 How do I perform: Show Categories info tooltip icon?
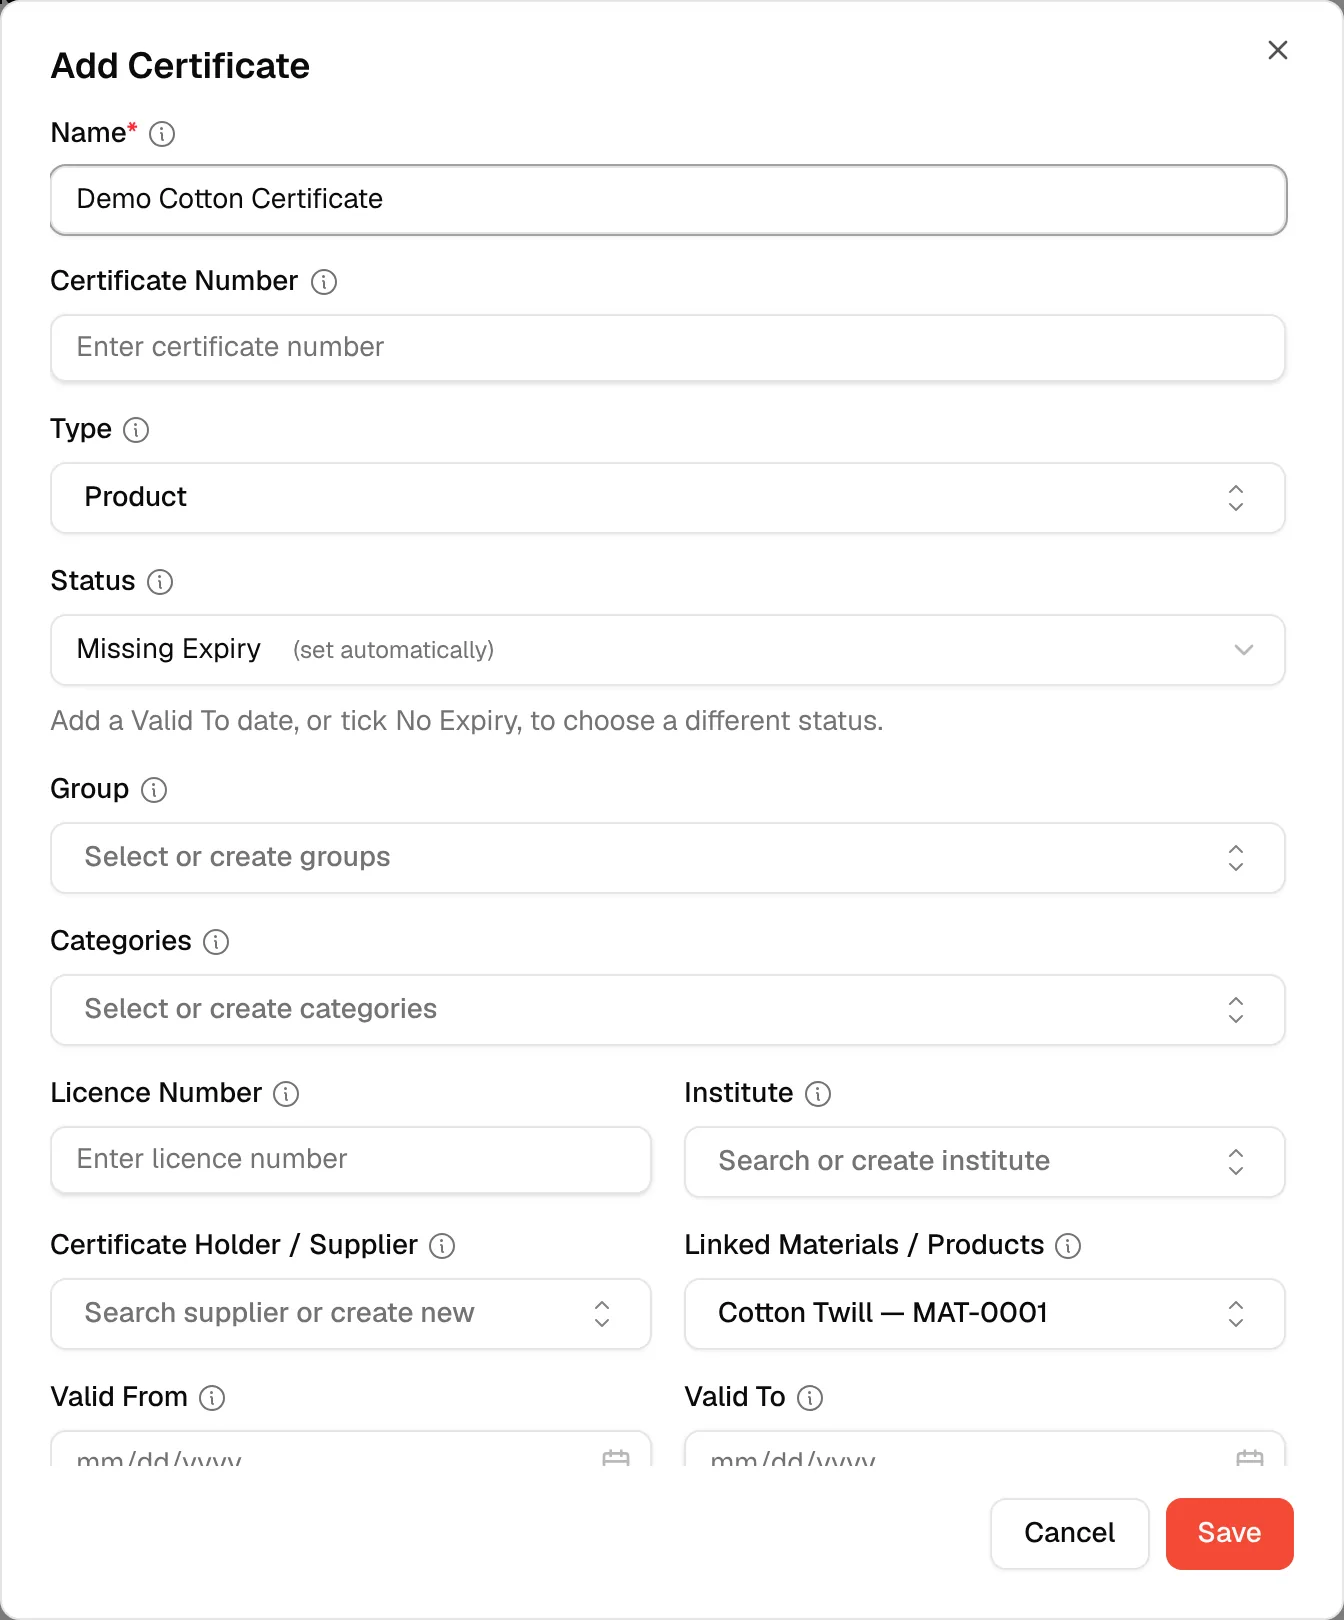pos(216,942)
